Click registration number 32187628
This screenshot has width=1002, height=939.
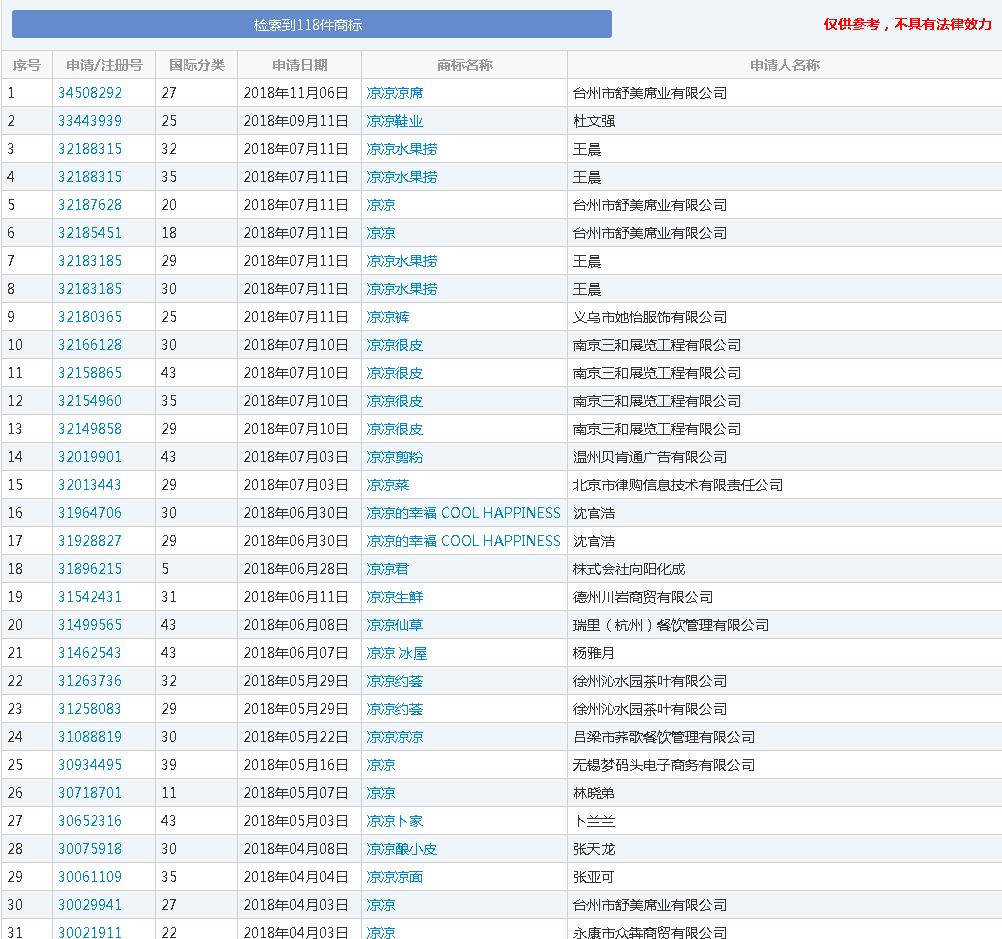pos(90,205)
